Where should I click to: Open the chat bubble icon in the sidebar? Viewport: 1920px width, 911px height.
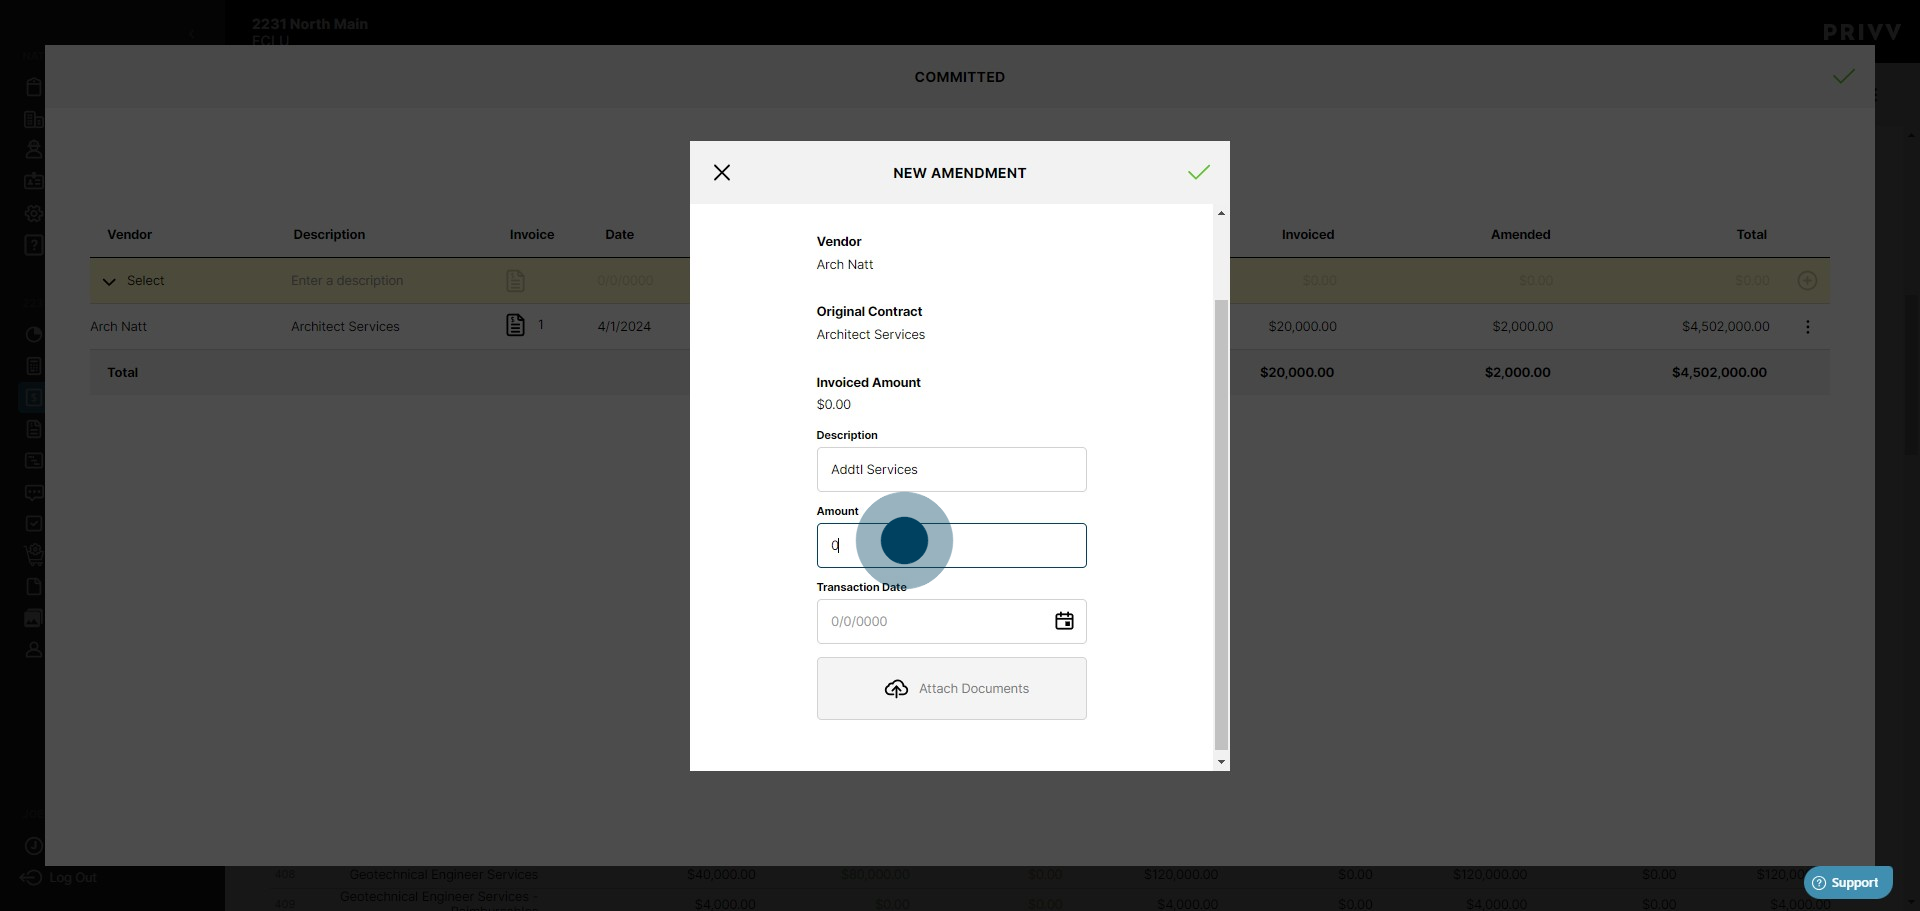[x=33, y=493]
